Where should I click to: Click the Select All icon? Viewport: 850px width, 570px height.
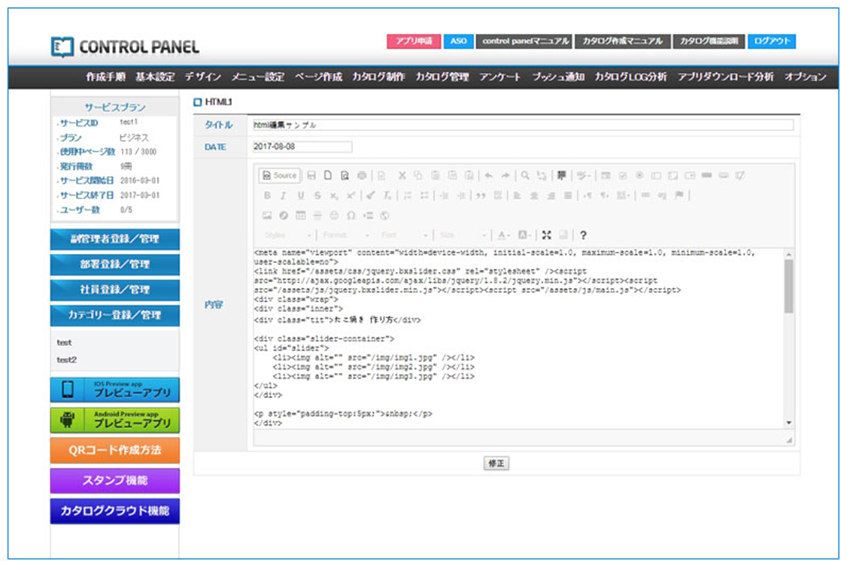pyautogui.click(x=562, y=175)
